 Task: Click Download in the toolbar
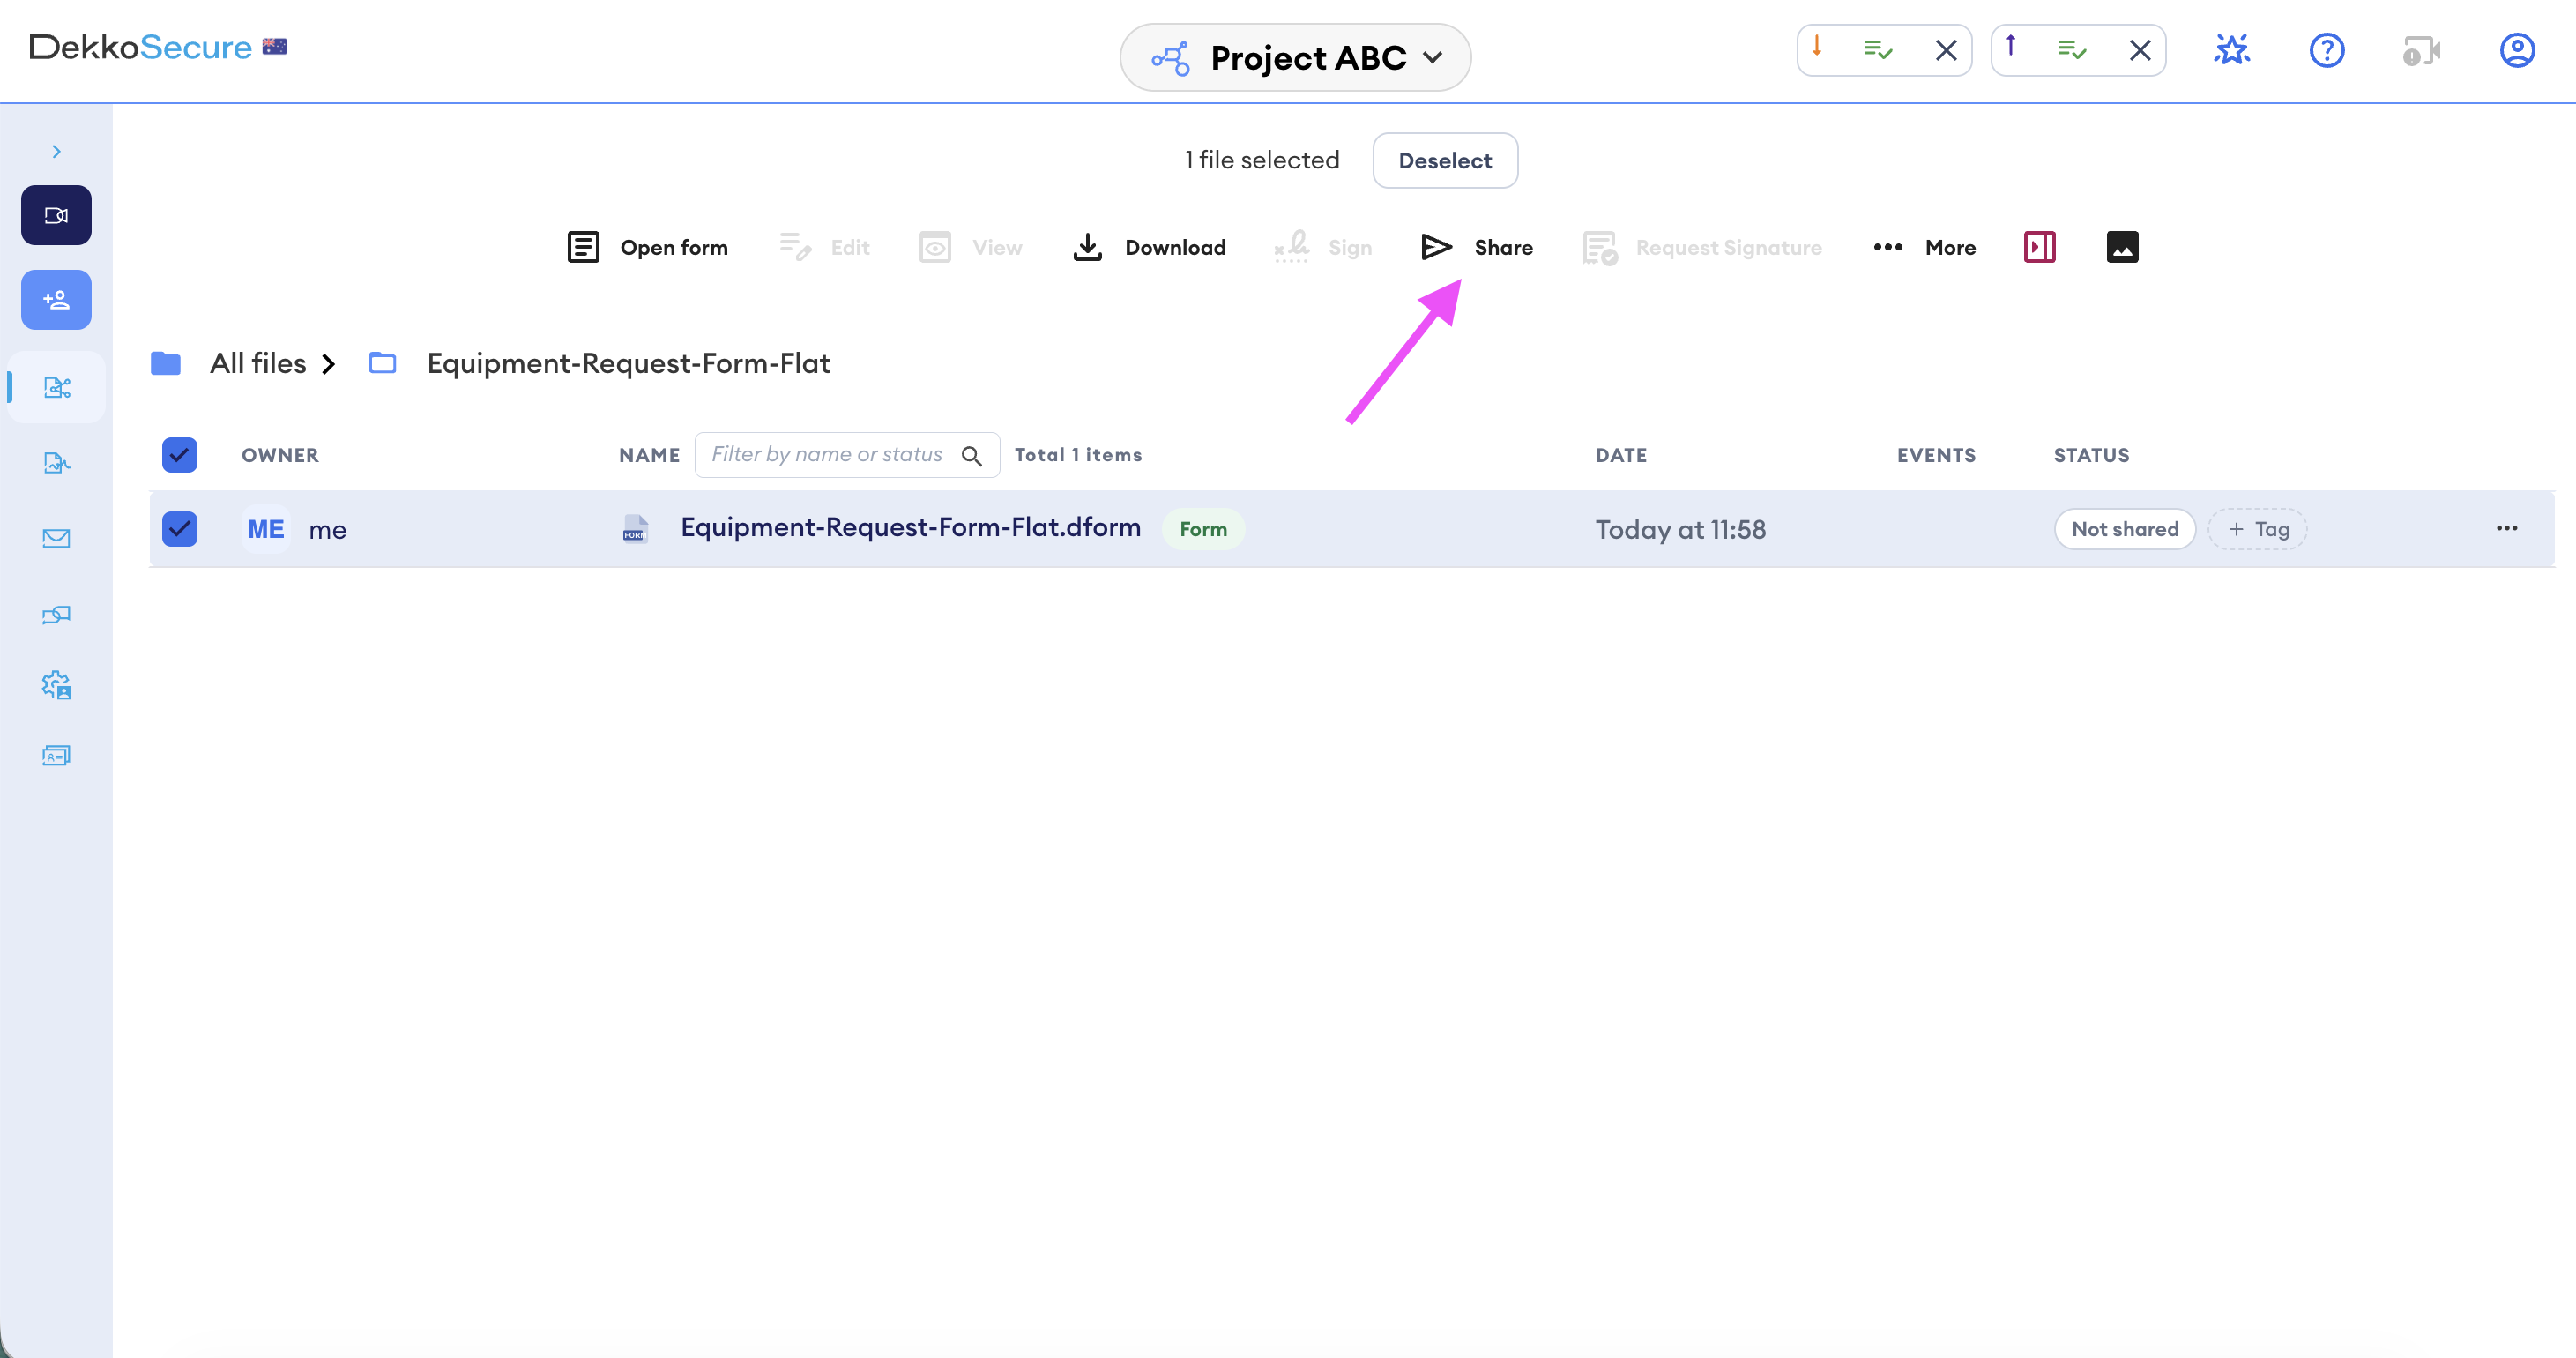point(1149,247)
